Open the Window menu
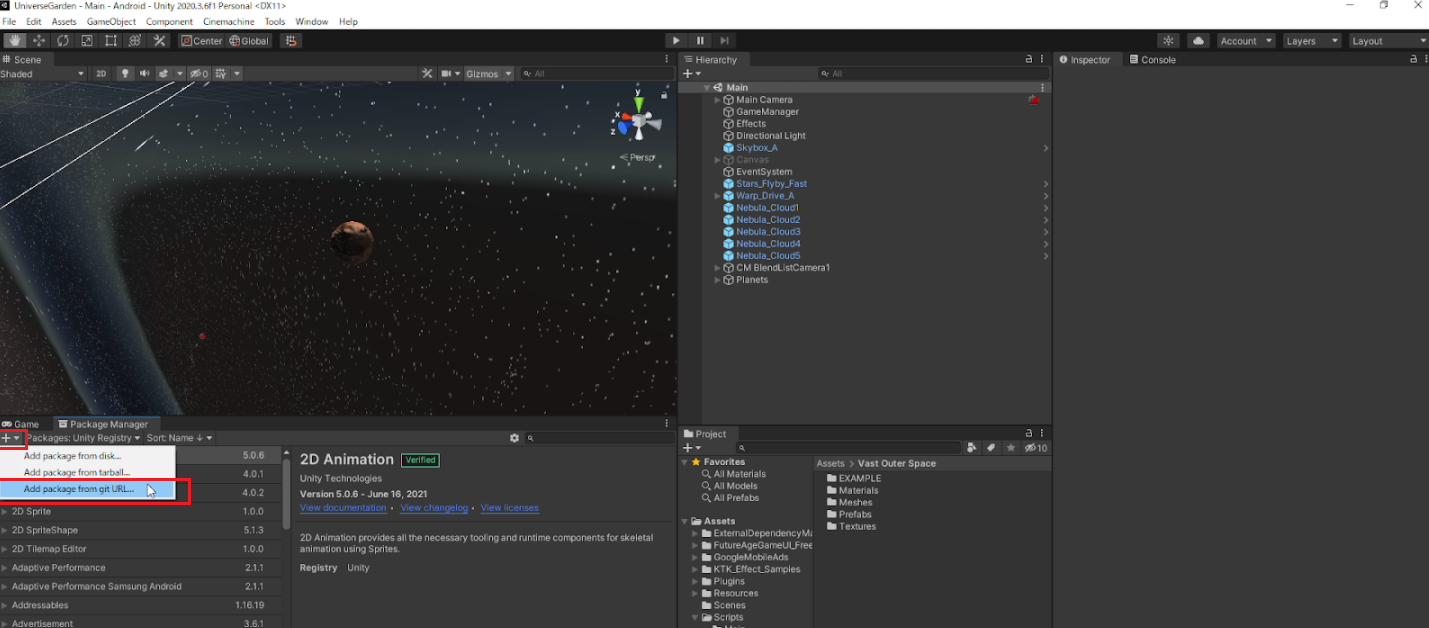Viewport: 1429px width, 628px height. click(x=312, y=22)
